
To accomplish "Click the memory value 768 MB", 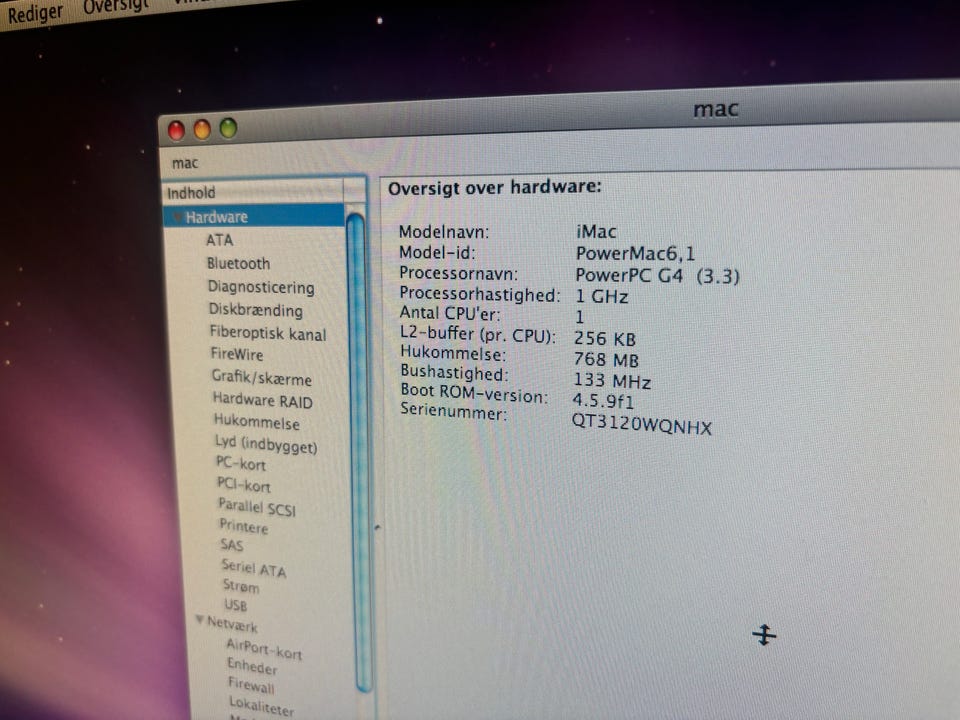I will coord(606,359).
